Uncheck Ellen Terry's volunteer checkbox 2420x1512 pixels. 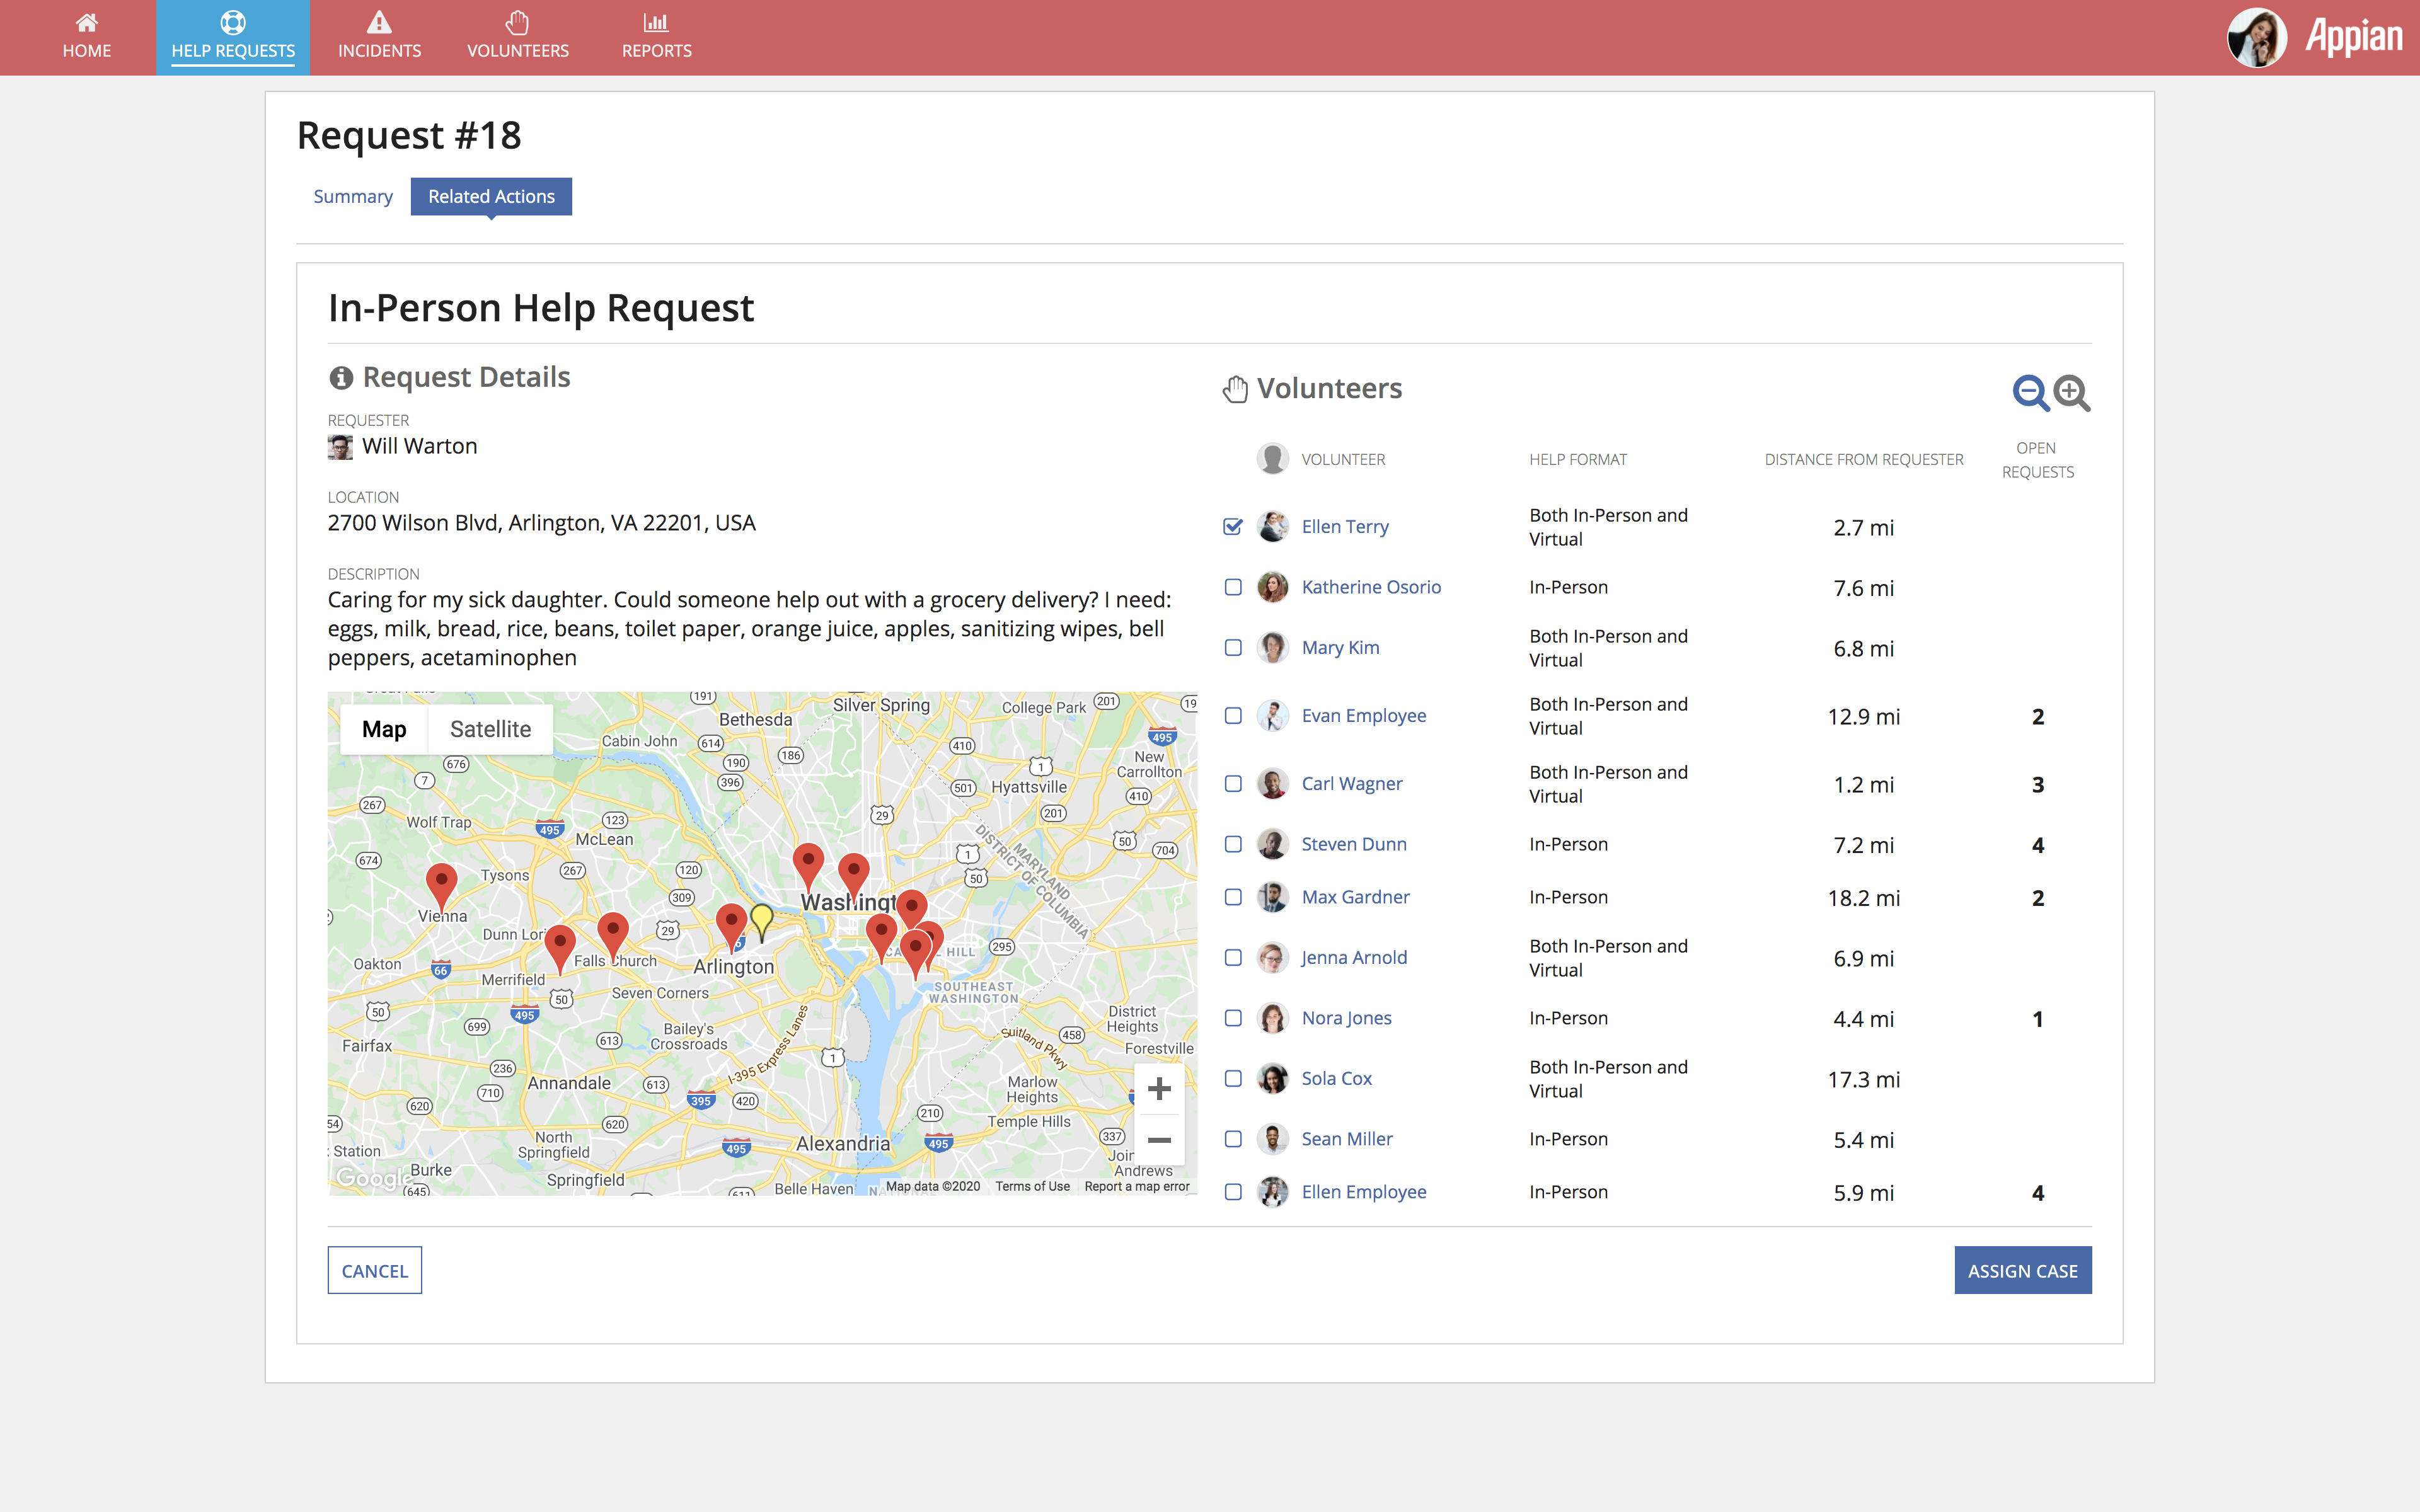pos(1232,525)
